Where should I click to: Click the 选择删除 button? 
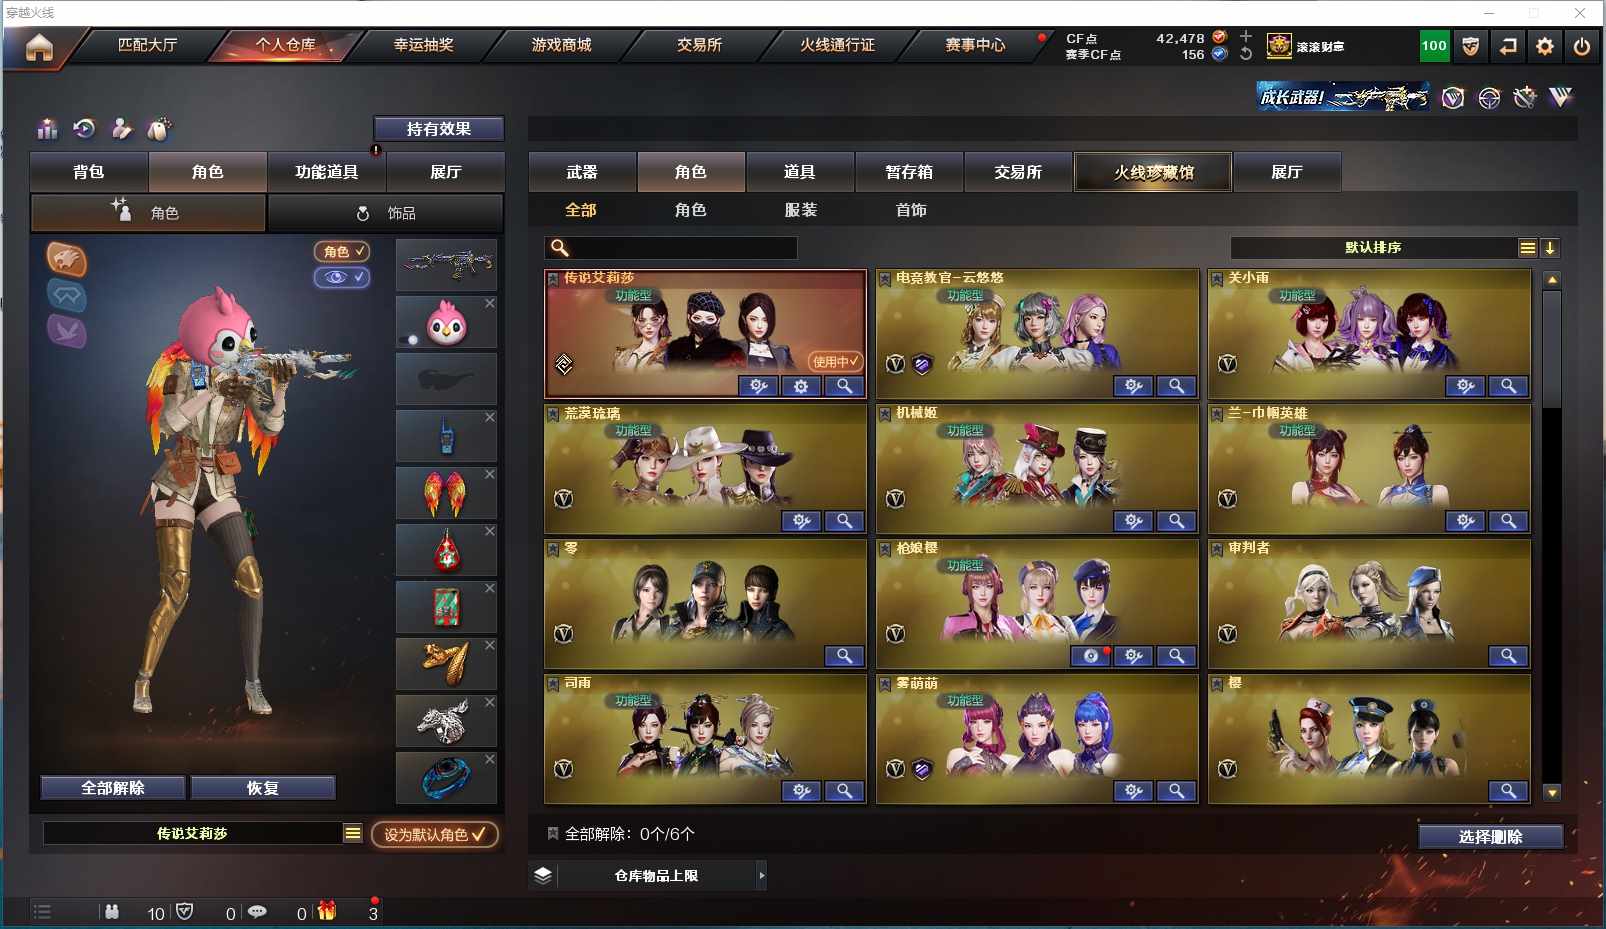tap(1490, 837)
